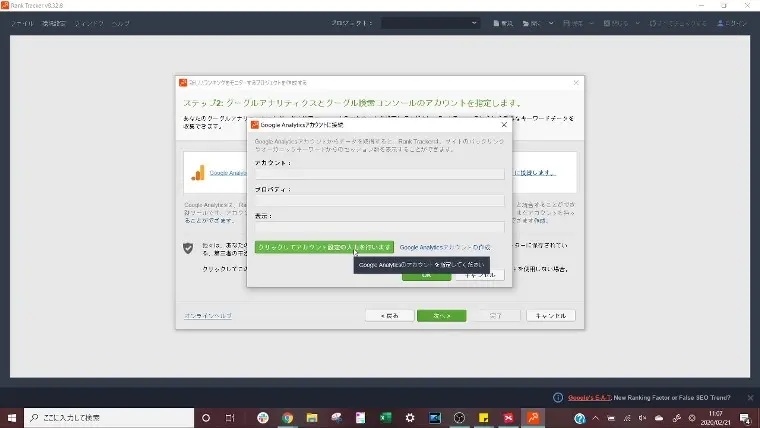Image resolution: width=760 pixels, height=428 pixels.
Task: Close the Google Analytics connection dialog
Action: point(503,125)
